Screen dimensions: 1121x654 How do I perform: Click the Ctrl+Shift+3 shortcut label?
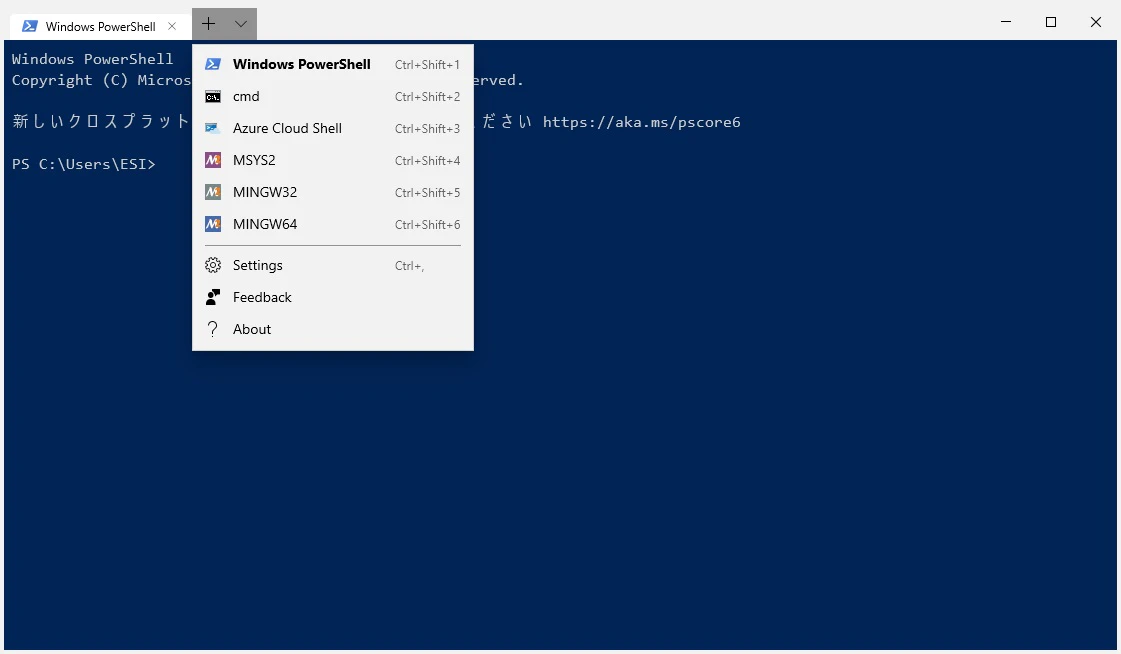[x=428, y=129]
